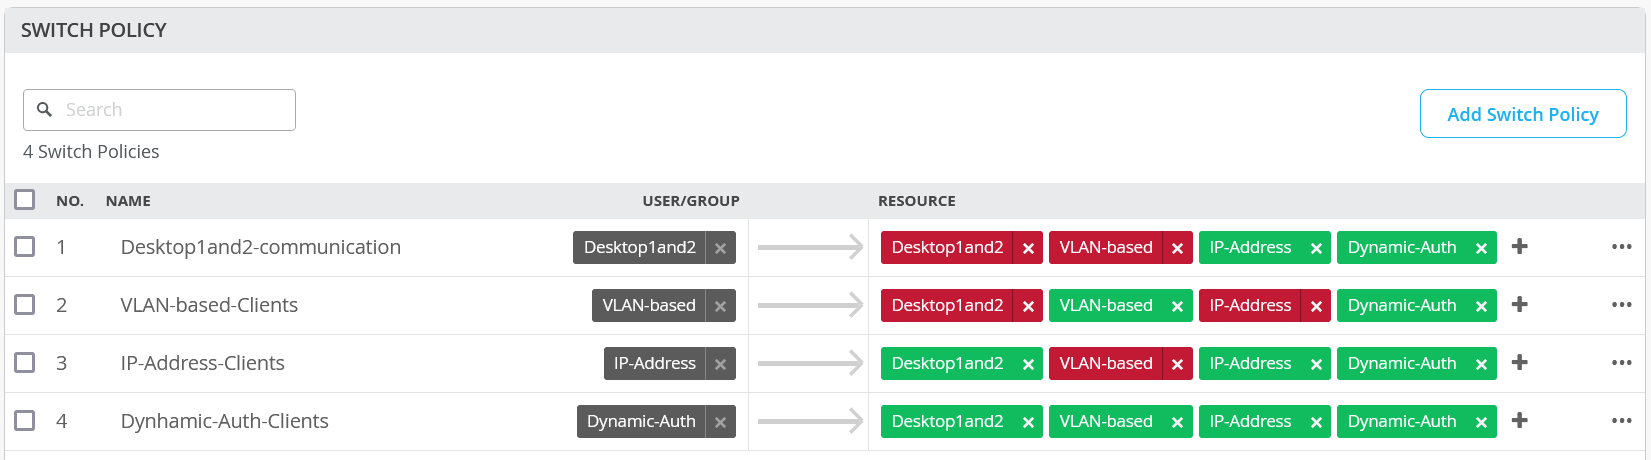Remove Desktop1and2 user group from policy 1

(x=720, y=248)
